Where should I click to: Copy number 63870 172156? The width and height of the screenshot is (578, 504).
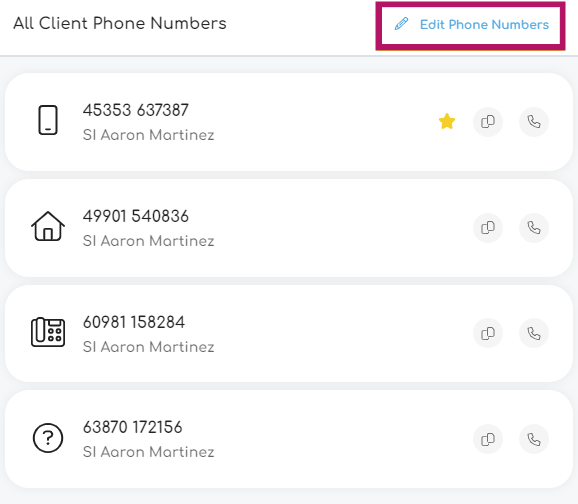[488, 439]
